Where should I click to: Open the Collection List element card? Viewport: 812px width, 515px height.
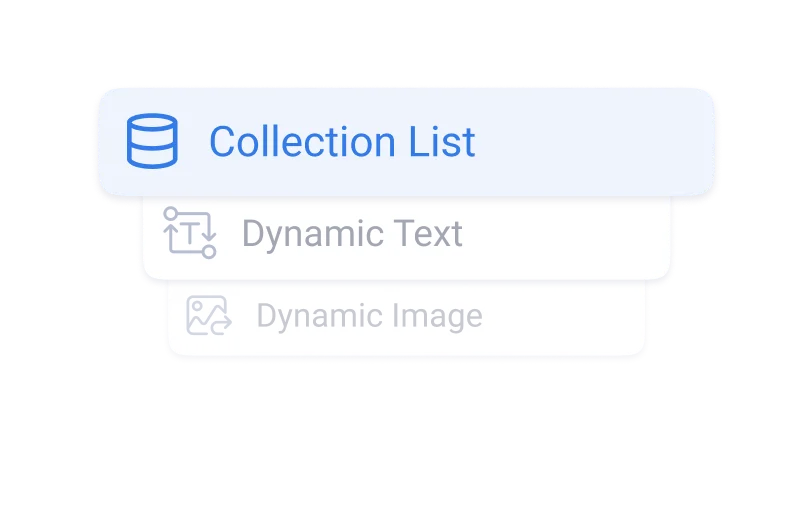pyautogui.click(x=406, y=141)
